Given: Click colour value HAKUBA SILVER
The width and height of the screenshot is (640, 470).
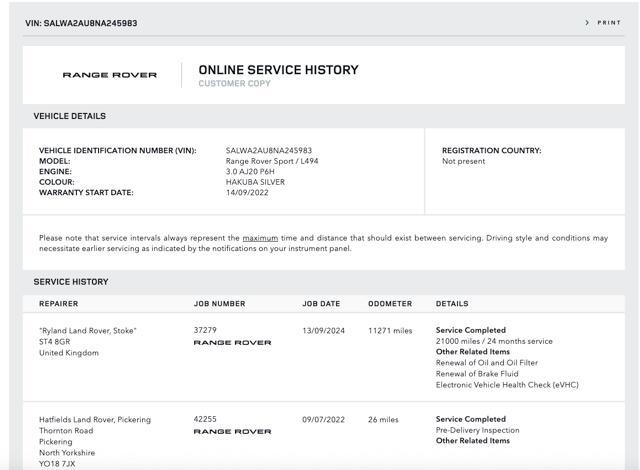Looking at the screenshot, I should click(255, 182).
